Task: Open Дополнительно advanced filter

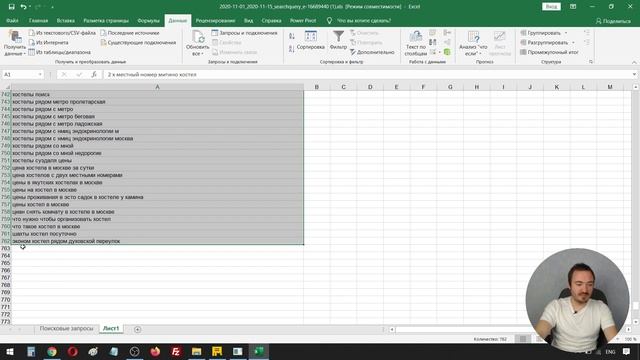Action: [x=372, y=52]
